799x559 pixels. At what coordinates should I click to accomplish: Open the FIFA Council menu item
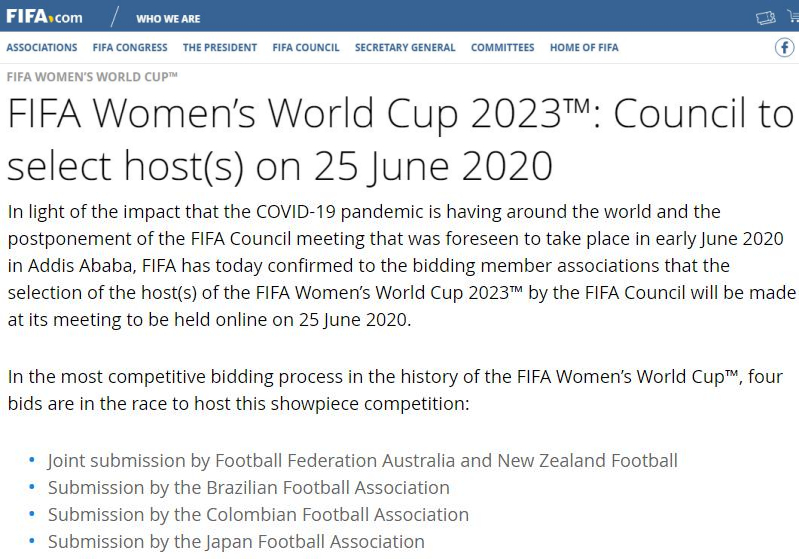[306, 47]
